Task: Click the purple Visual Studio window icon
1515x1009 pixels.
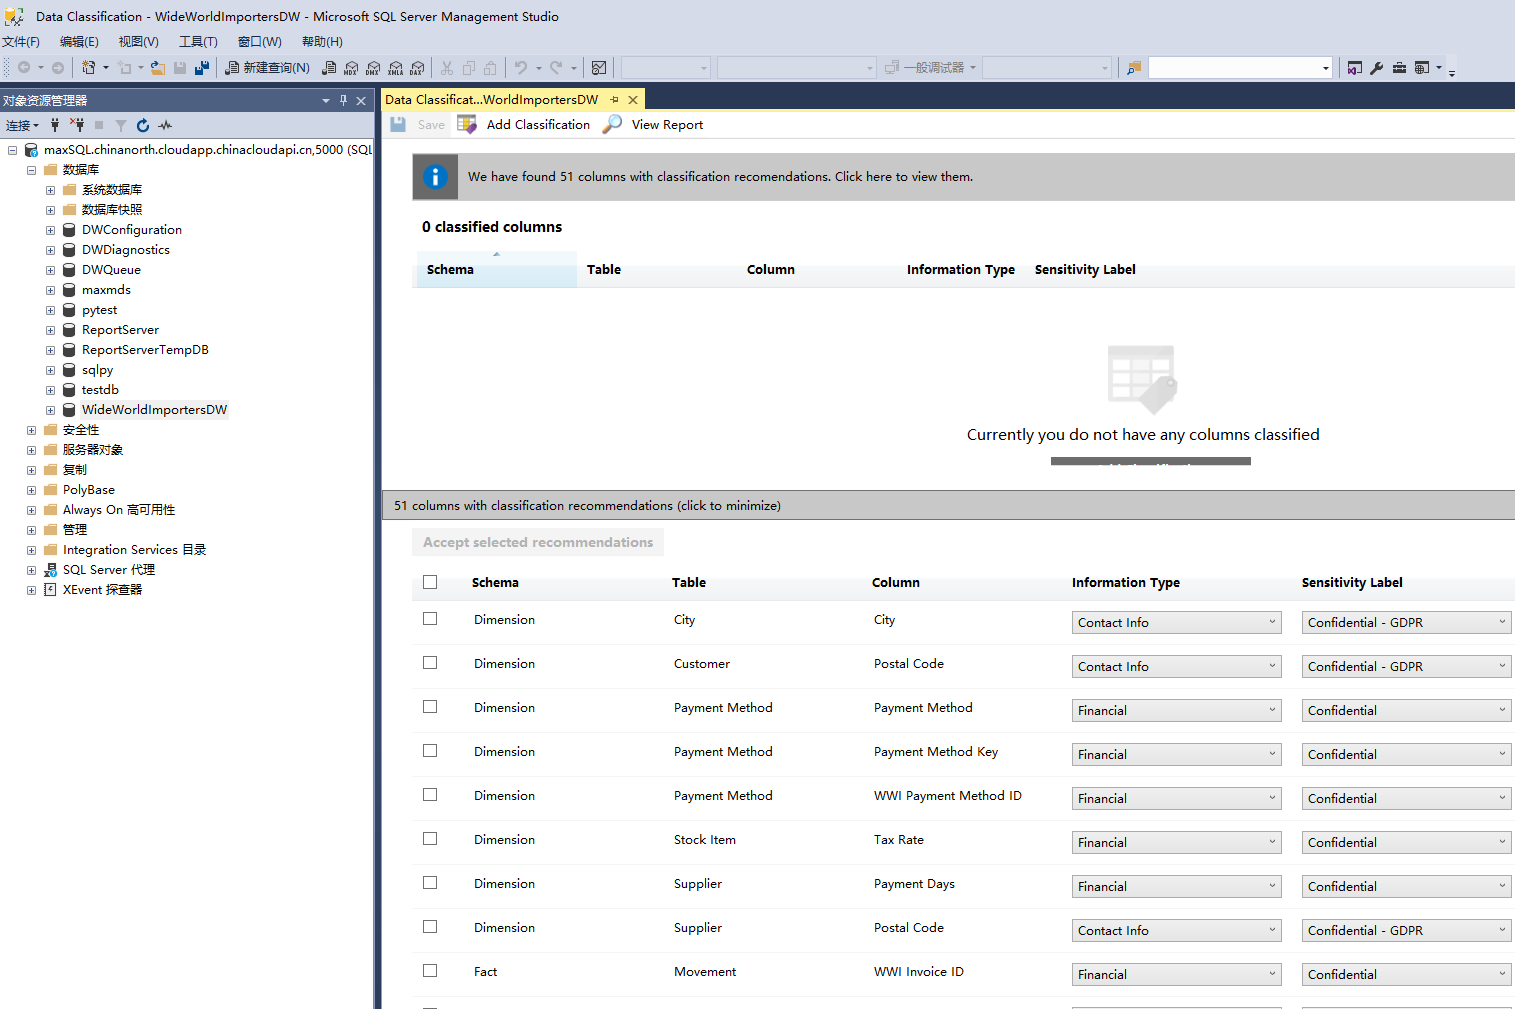Action: tap(1355, 68)
